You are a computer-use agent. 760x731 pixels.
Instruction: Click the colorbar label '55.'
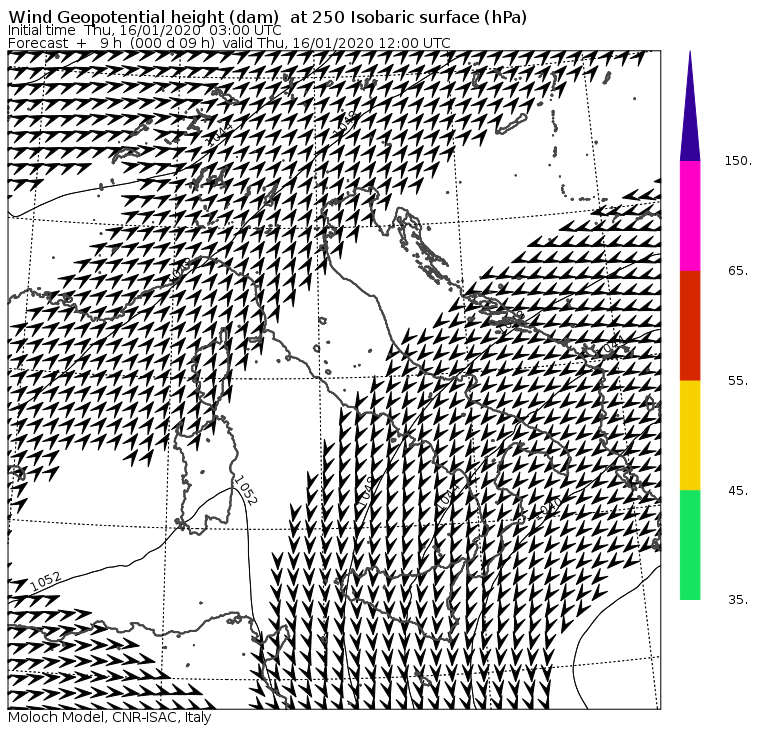click(x=738, y=381)
